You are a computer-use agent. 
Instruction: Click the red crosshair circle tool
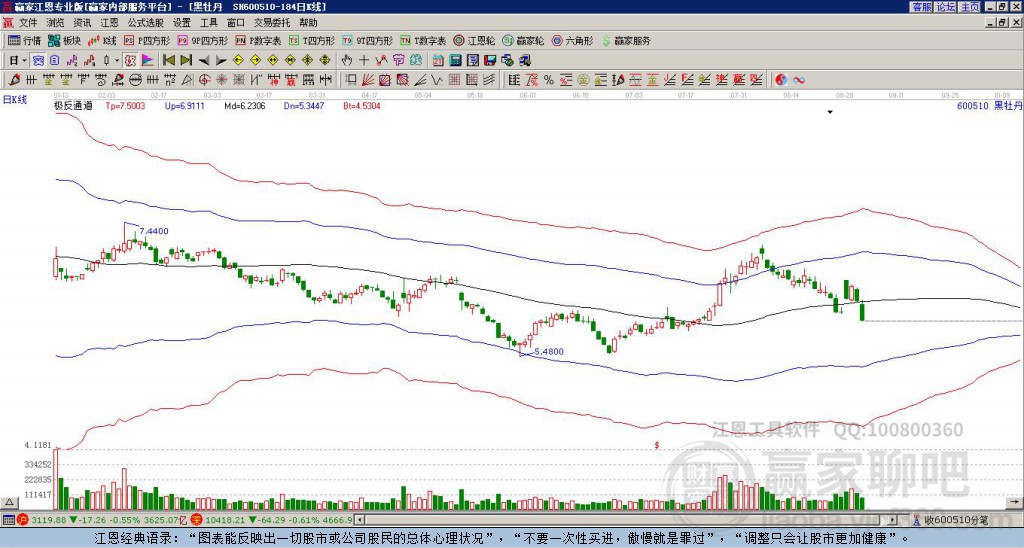click(204, 80)
